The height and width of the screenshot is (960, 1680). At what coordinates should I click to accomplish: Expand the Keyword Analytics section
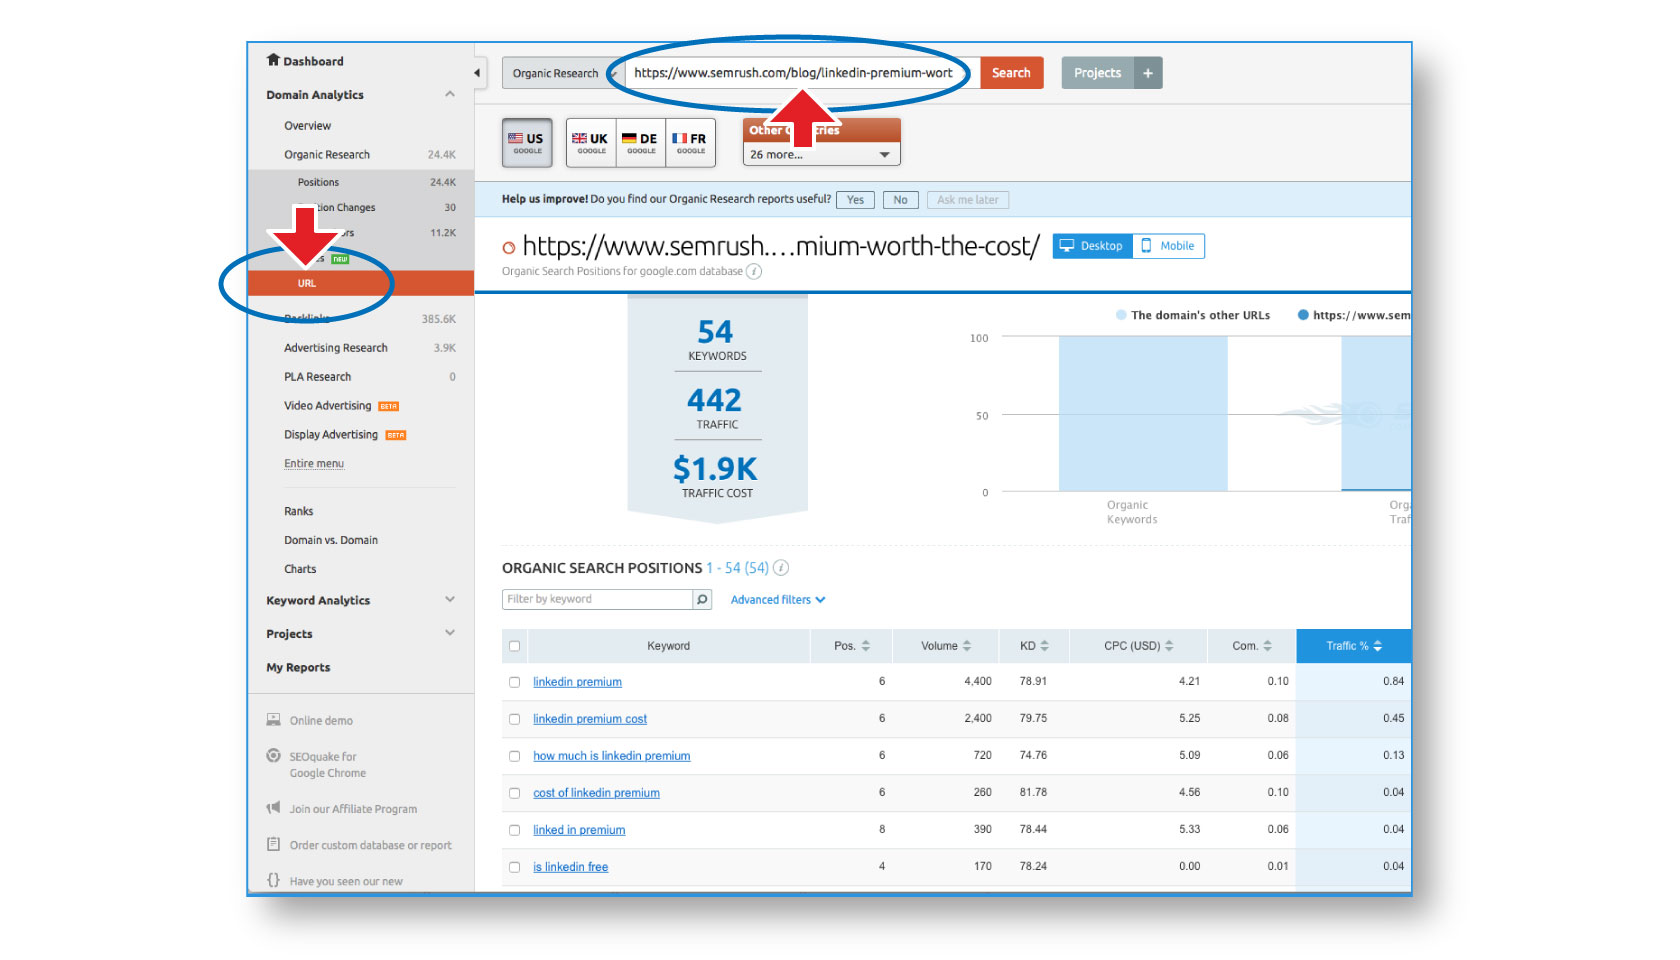(x=450, y=599)
